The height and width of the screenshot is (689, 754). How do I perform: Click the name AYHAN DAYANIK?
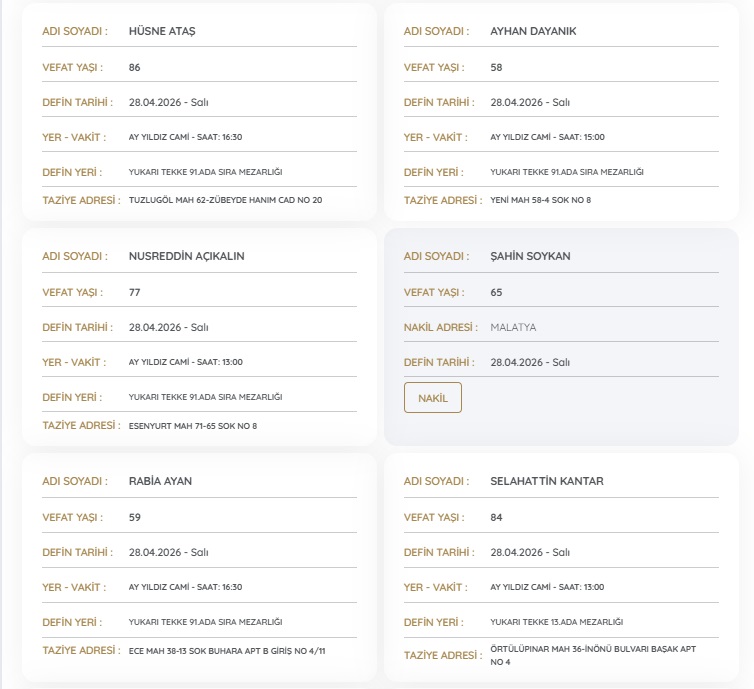533,31
